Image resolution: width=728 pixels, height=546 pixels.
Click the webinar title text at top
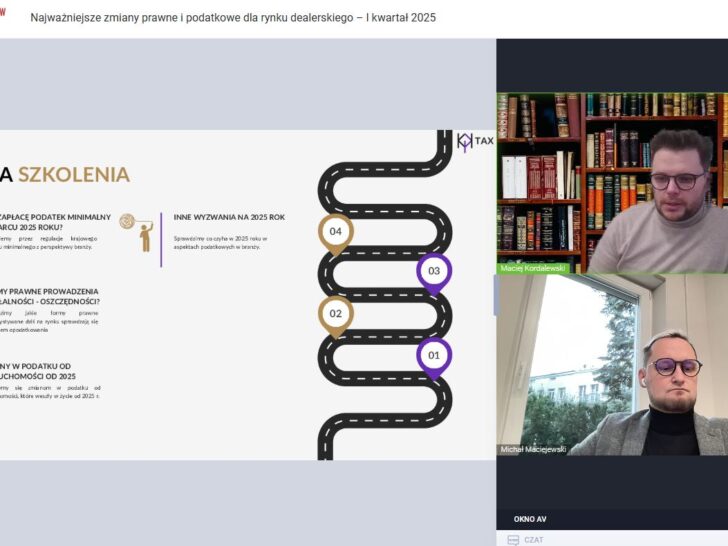[x=233, y=18]
